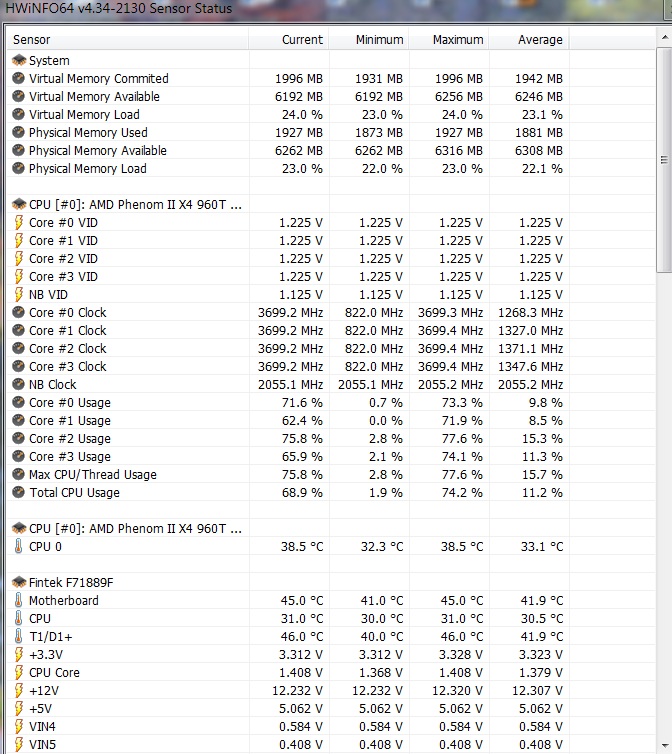Click the first CPU [#0]: AMD Phenom group header
This screenshot has height=754, width=672.
coord(135,204)
